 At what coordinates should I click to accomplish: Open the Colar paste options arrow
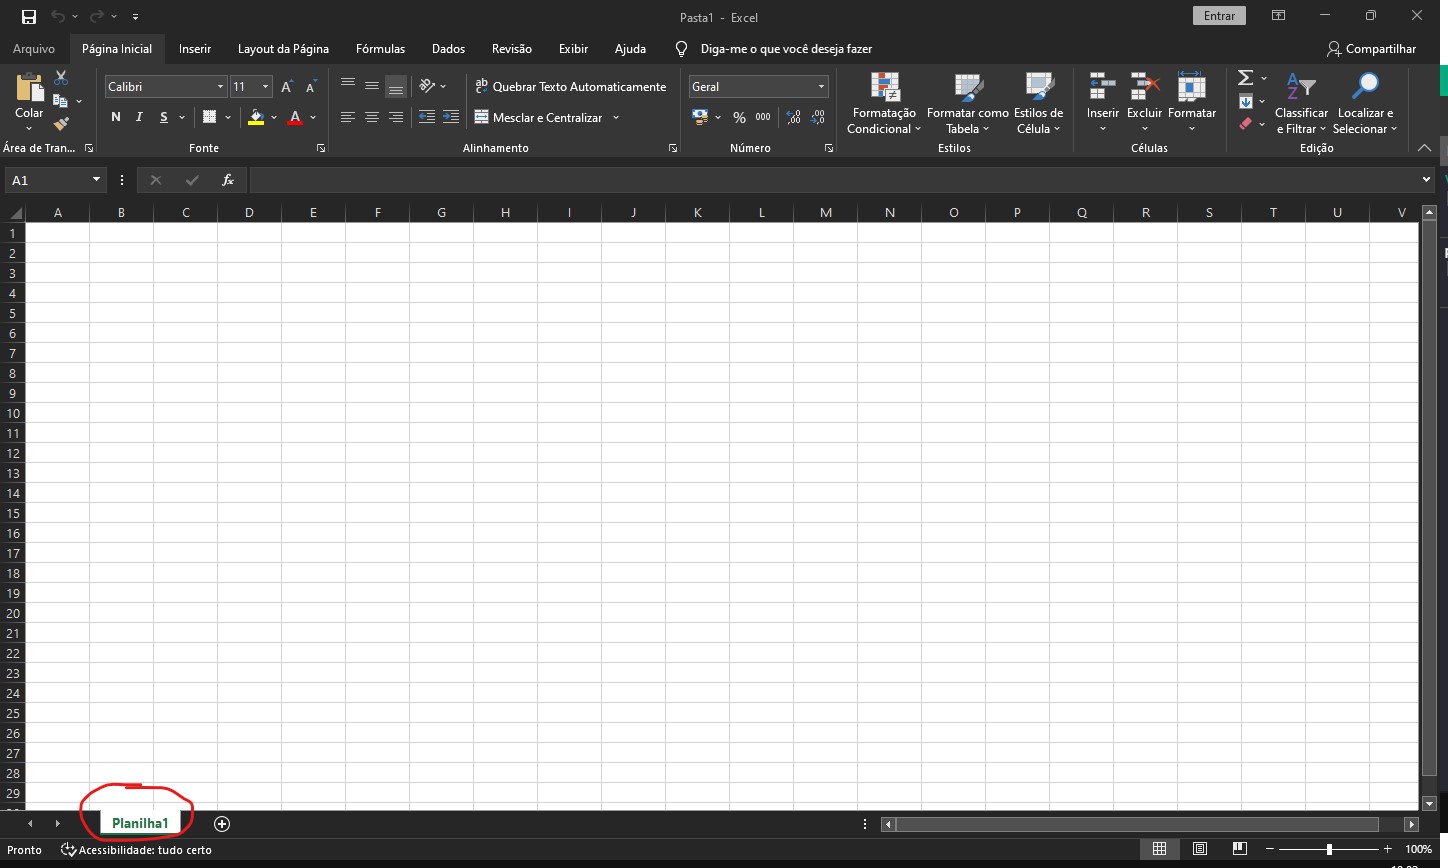click(29, 128)
